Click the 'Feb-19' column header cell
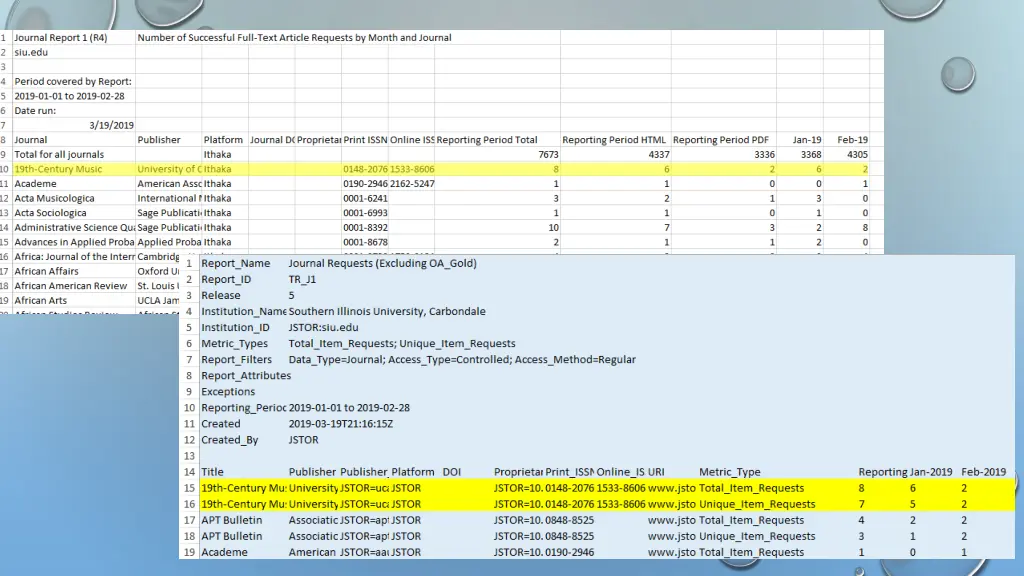This screenshot has height=576, width=1024. [x=853, y=140]
